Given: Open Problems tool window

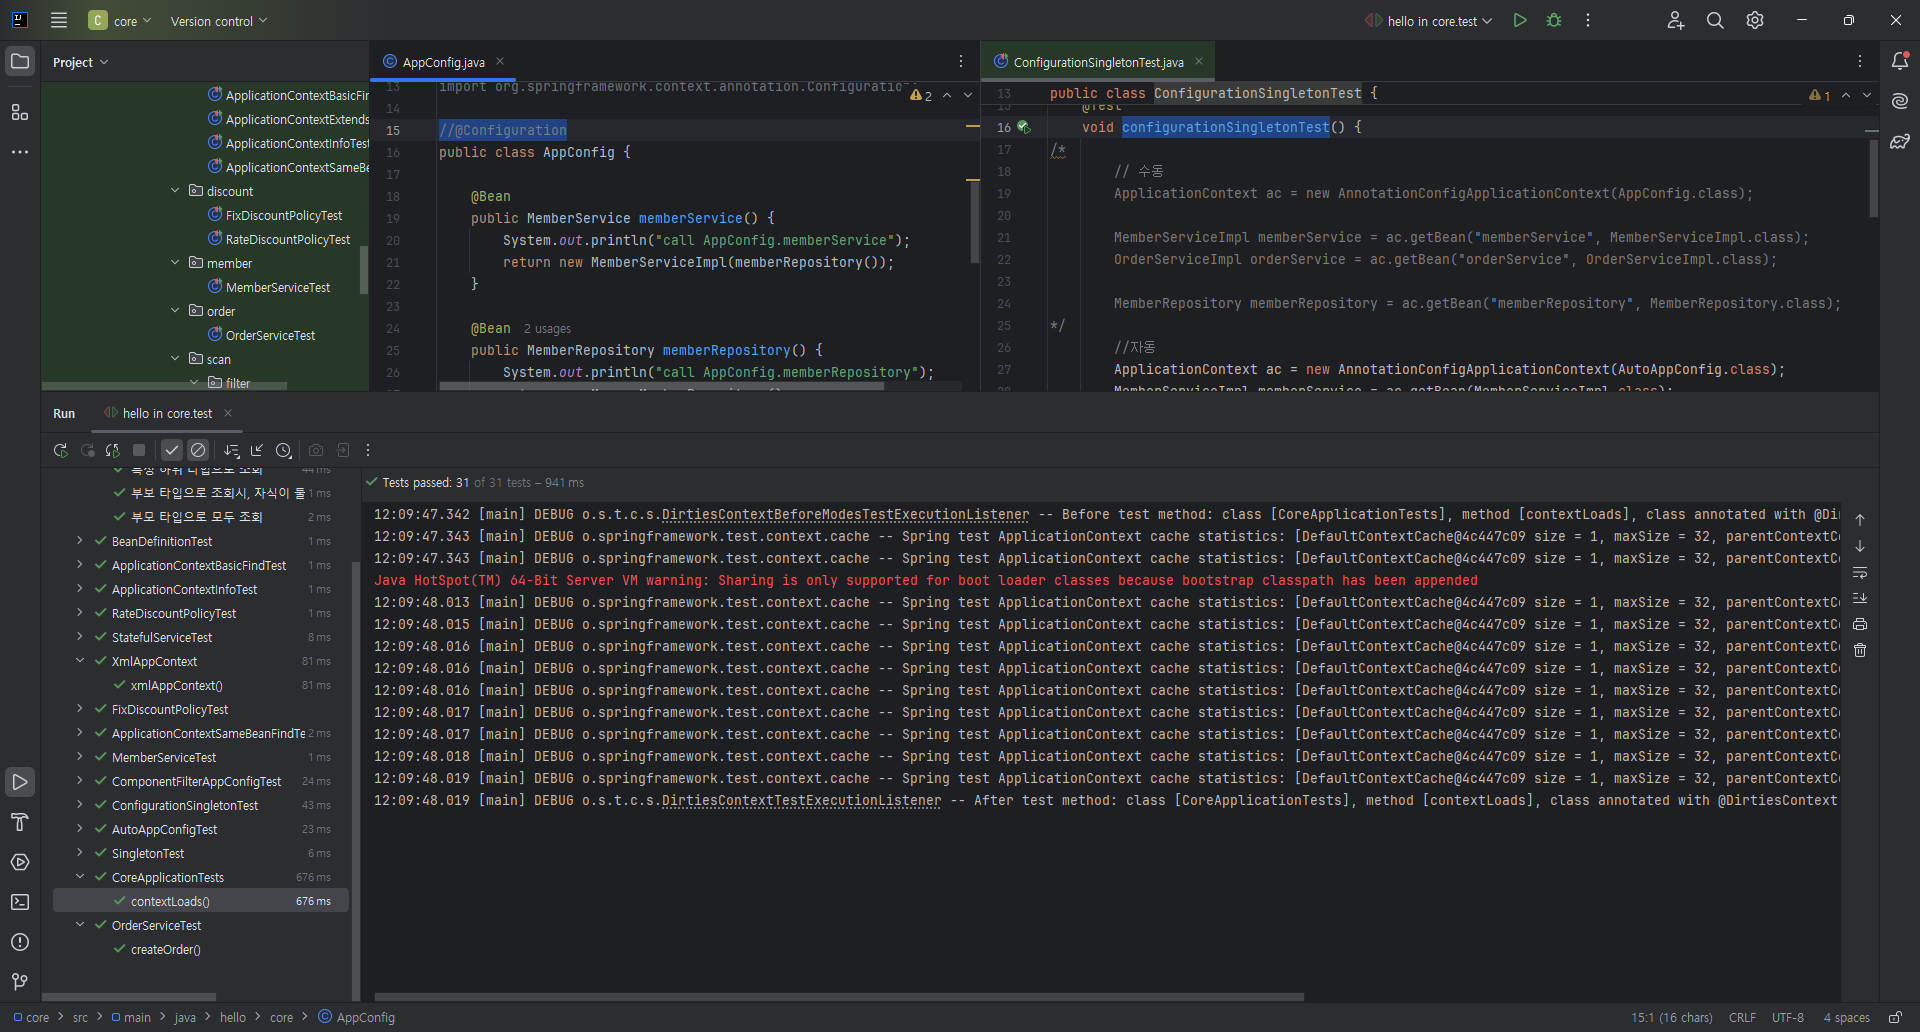Looking at the screenshot, I should tap(20, 942).
